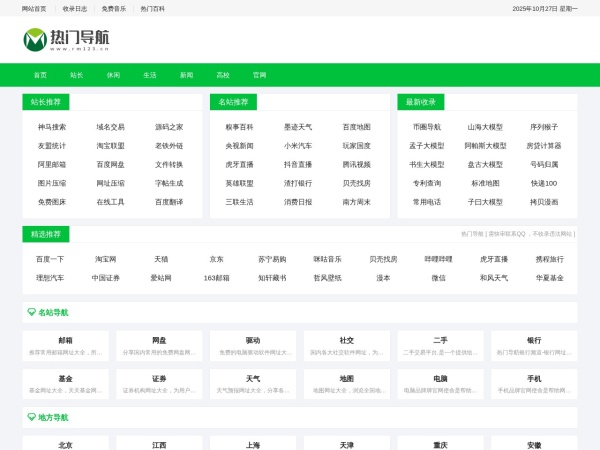Open 携程旅行 link
Screen dimensions: 600x450
[550, 259]
